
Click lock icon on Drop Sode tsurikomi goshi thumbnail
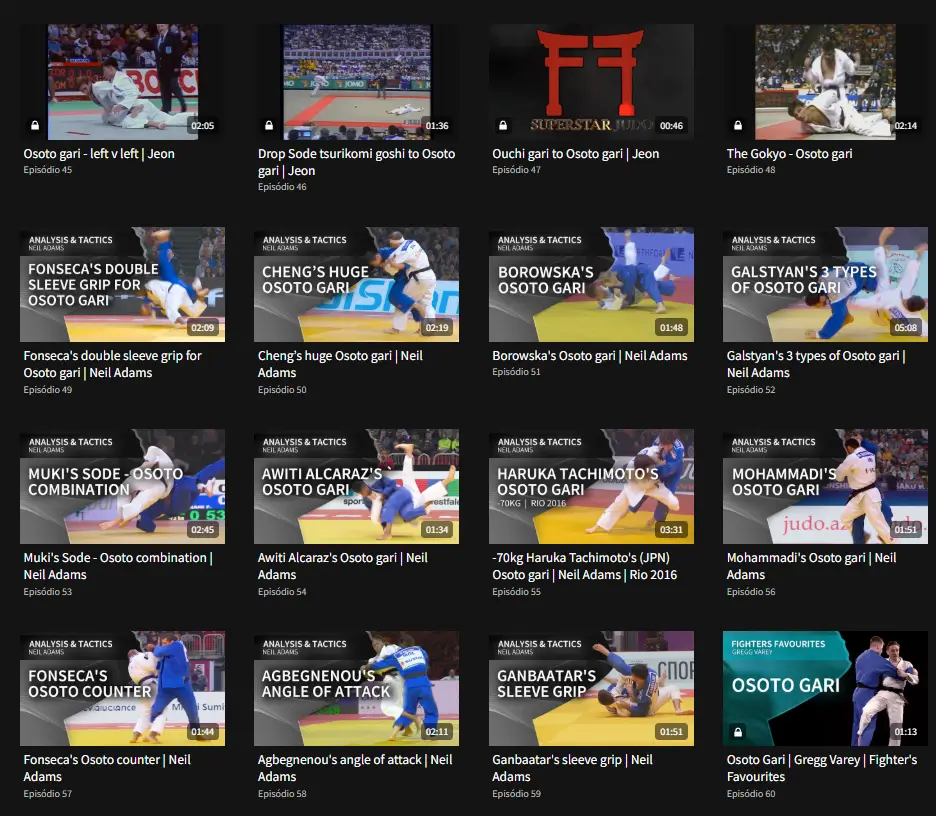tap(269, 125)
